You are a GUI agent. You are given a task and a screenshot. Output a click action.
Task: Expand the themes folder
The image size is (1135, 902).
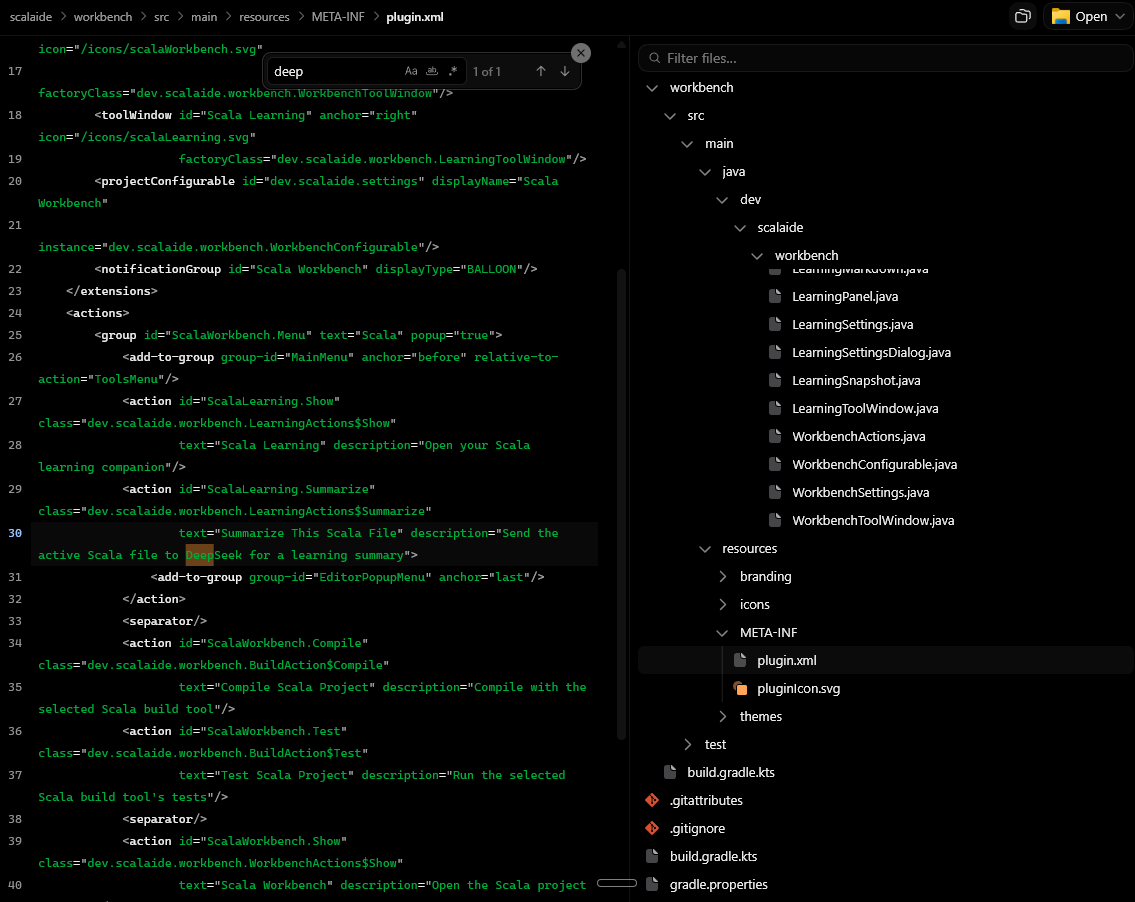(x=722, y=717)
